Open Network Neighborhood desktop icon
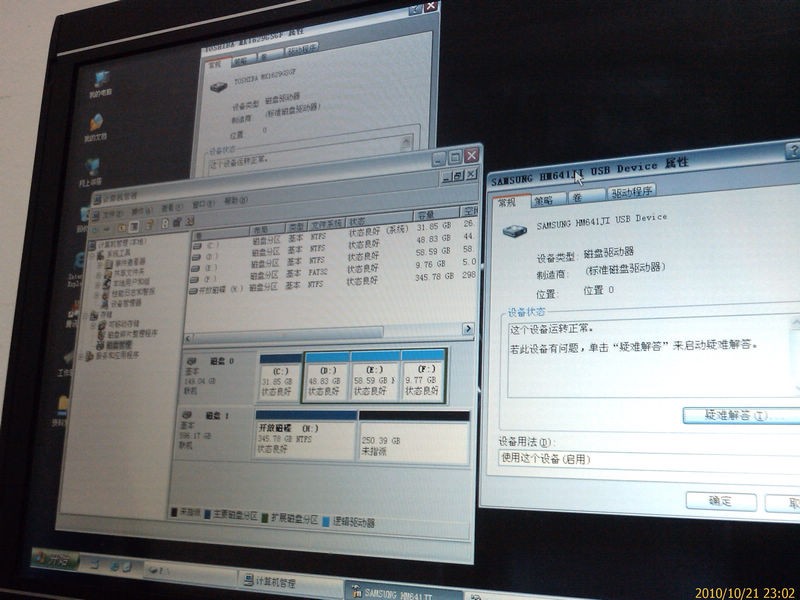 pyautogui.click(x=92, y=167)
